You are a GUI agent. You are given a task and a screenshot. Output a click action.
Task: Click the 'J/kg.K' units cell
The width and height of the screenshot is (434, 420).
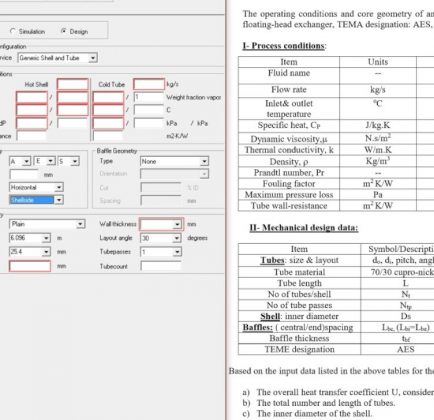pos(378,125)
